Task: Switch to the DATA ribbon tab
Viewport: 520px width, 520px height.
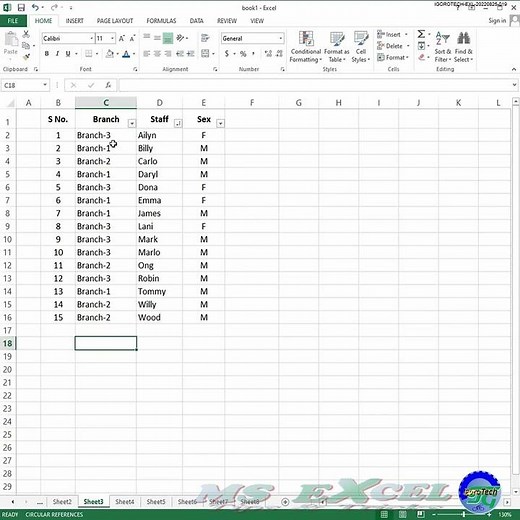Action: (197, 21)
